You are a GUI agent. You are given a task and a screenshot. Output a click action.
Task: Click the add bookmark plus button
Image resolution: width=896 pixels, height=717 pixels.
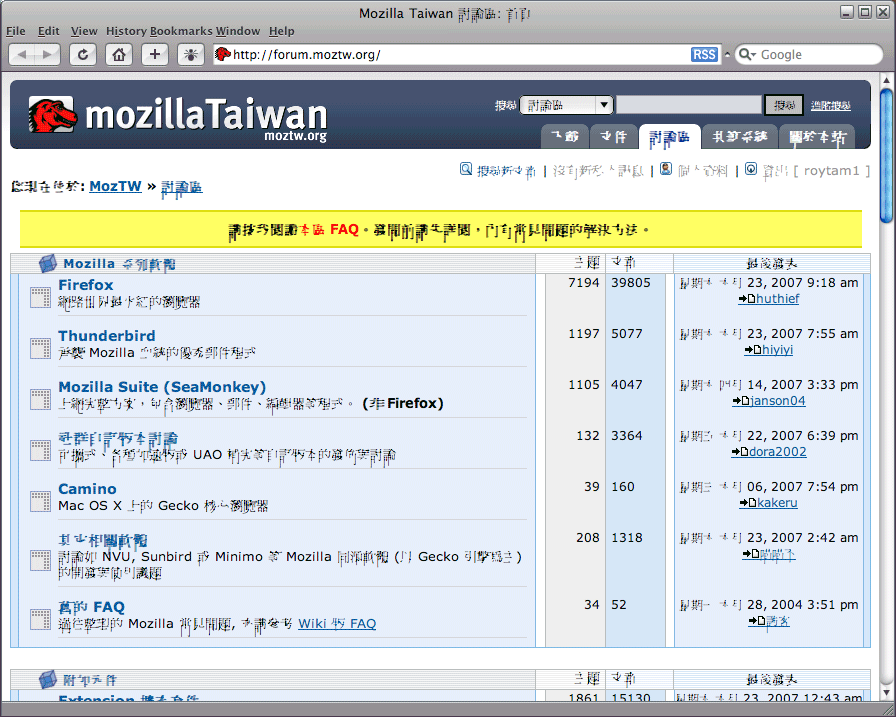[x=155, y=55]
